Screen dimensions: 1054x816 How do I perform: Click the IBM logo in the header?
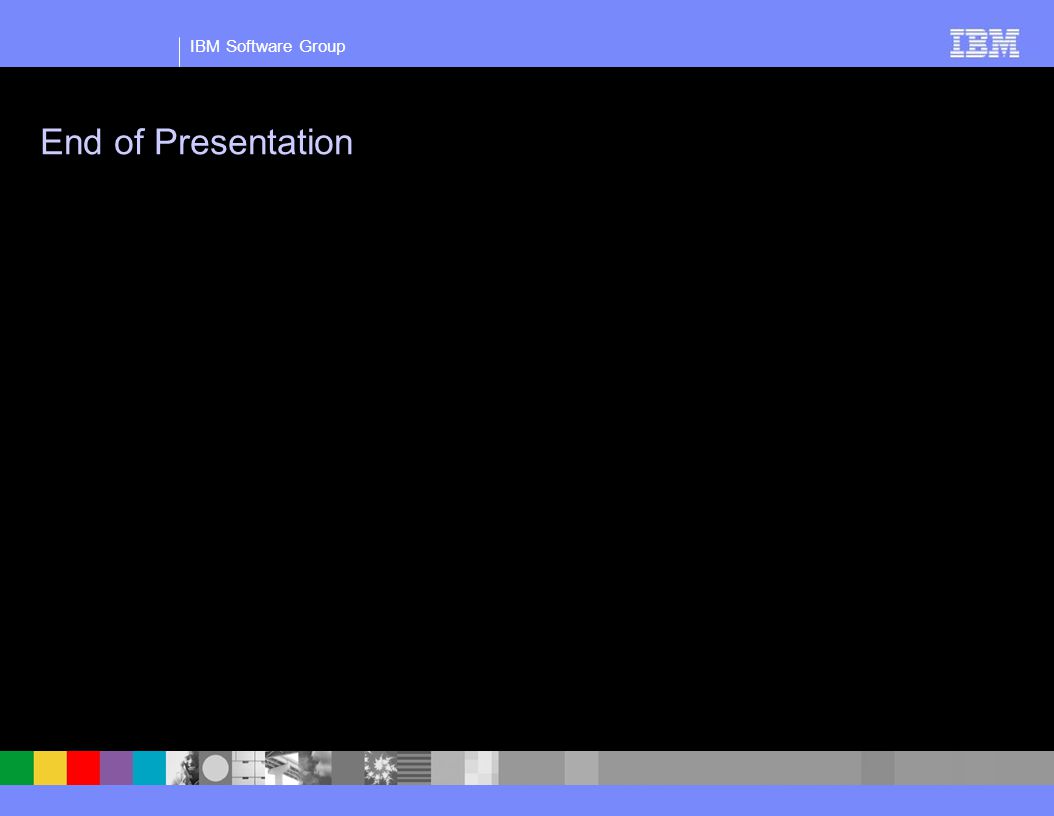(984, 43)
